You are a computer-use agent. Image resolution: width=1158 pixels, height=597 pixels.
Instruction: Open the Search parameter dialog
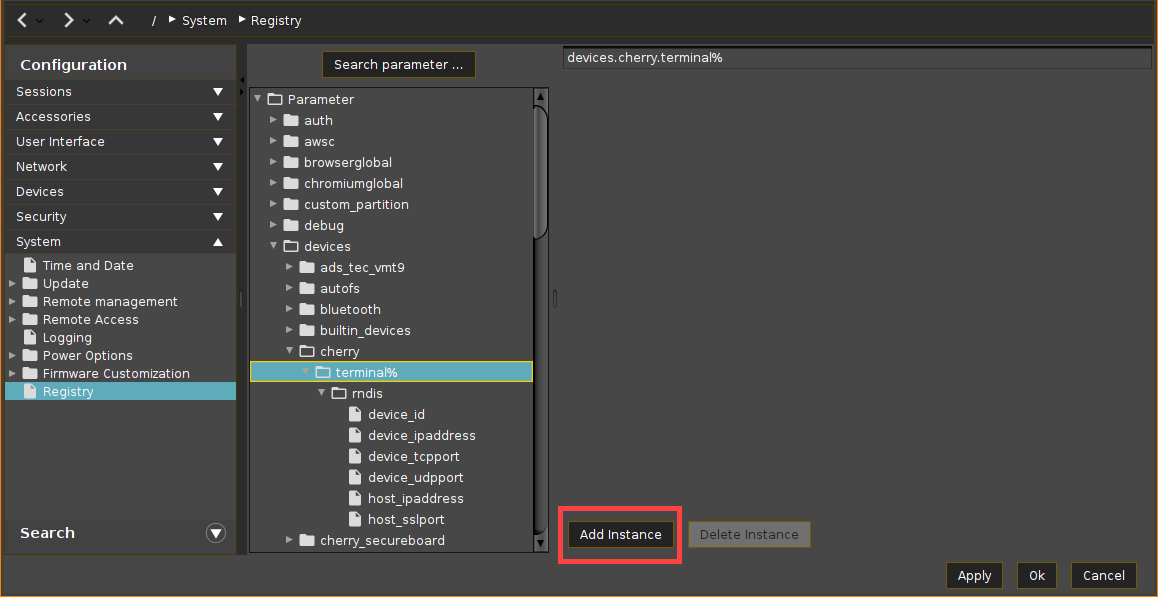tap(398, 65)
